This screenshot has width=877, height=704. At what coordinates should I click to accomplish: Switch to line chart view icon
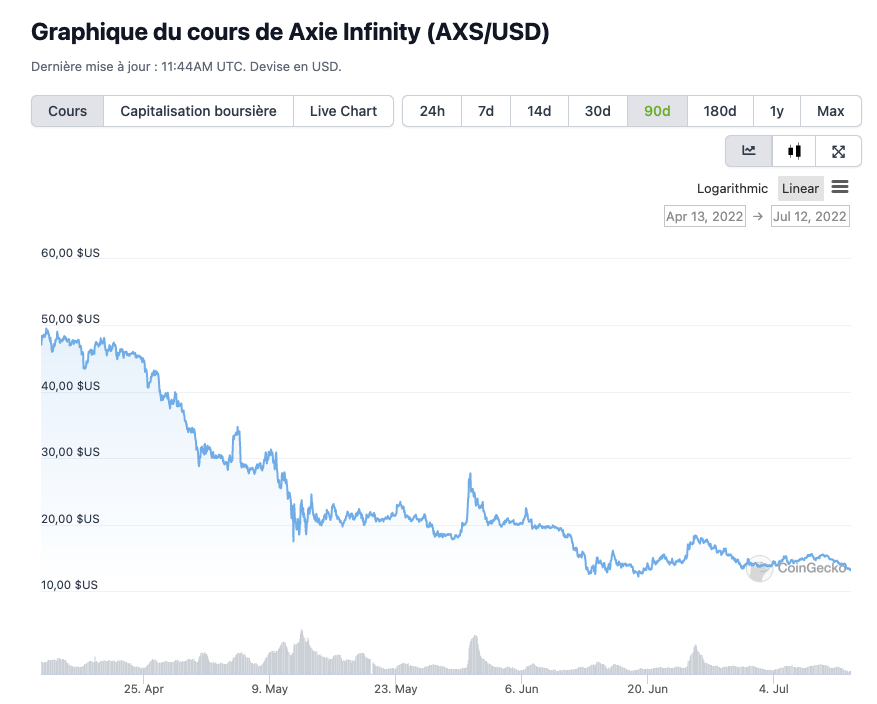(x=749, y=151)
